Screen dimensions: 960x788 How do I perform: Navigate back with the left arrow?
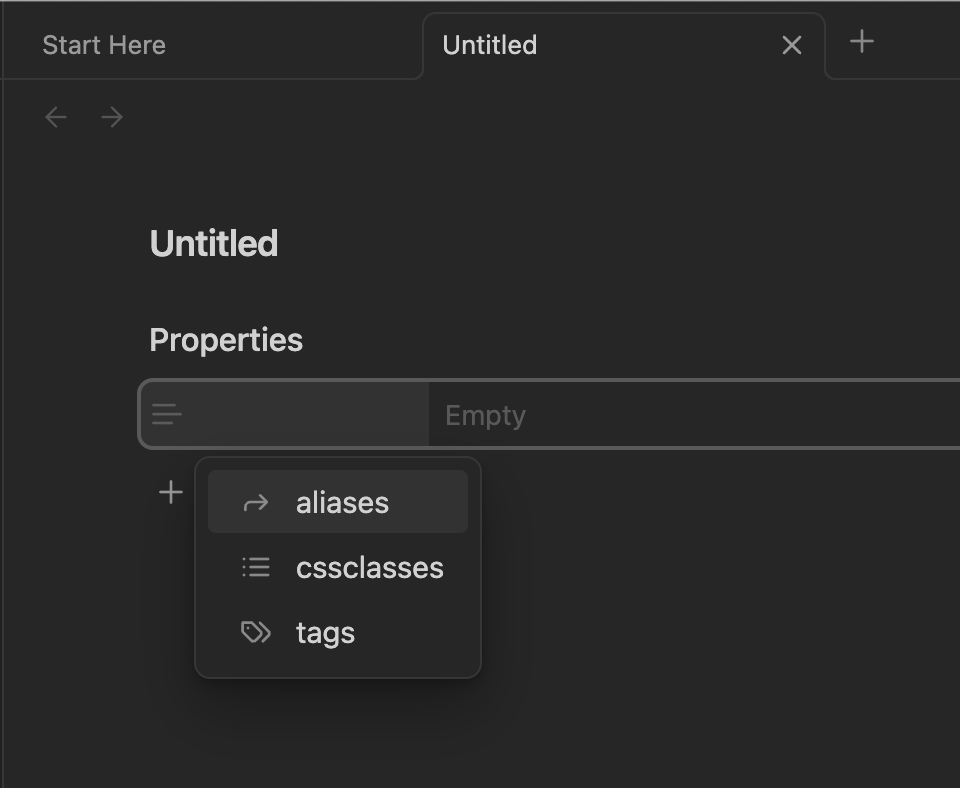point(56,117)
